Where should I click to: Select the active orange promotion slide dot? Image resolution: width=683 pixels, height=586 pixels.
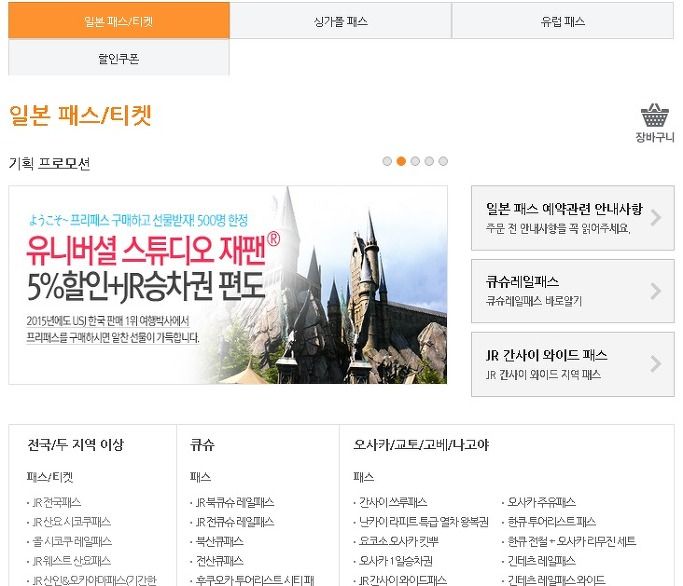click(401, 161)
